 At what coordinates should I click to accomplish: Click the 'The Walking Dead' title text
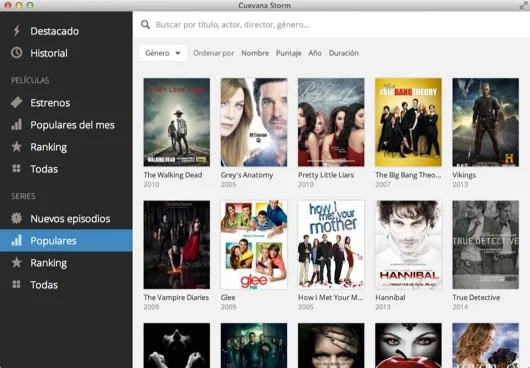(x=173, y=175)
